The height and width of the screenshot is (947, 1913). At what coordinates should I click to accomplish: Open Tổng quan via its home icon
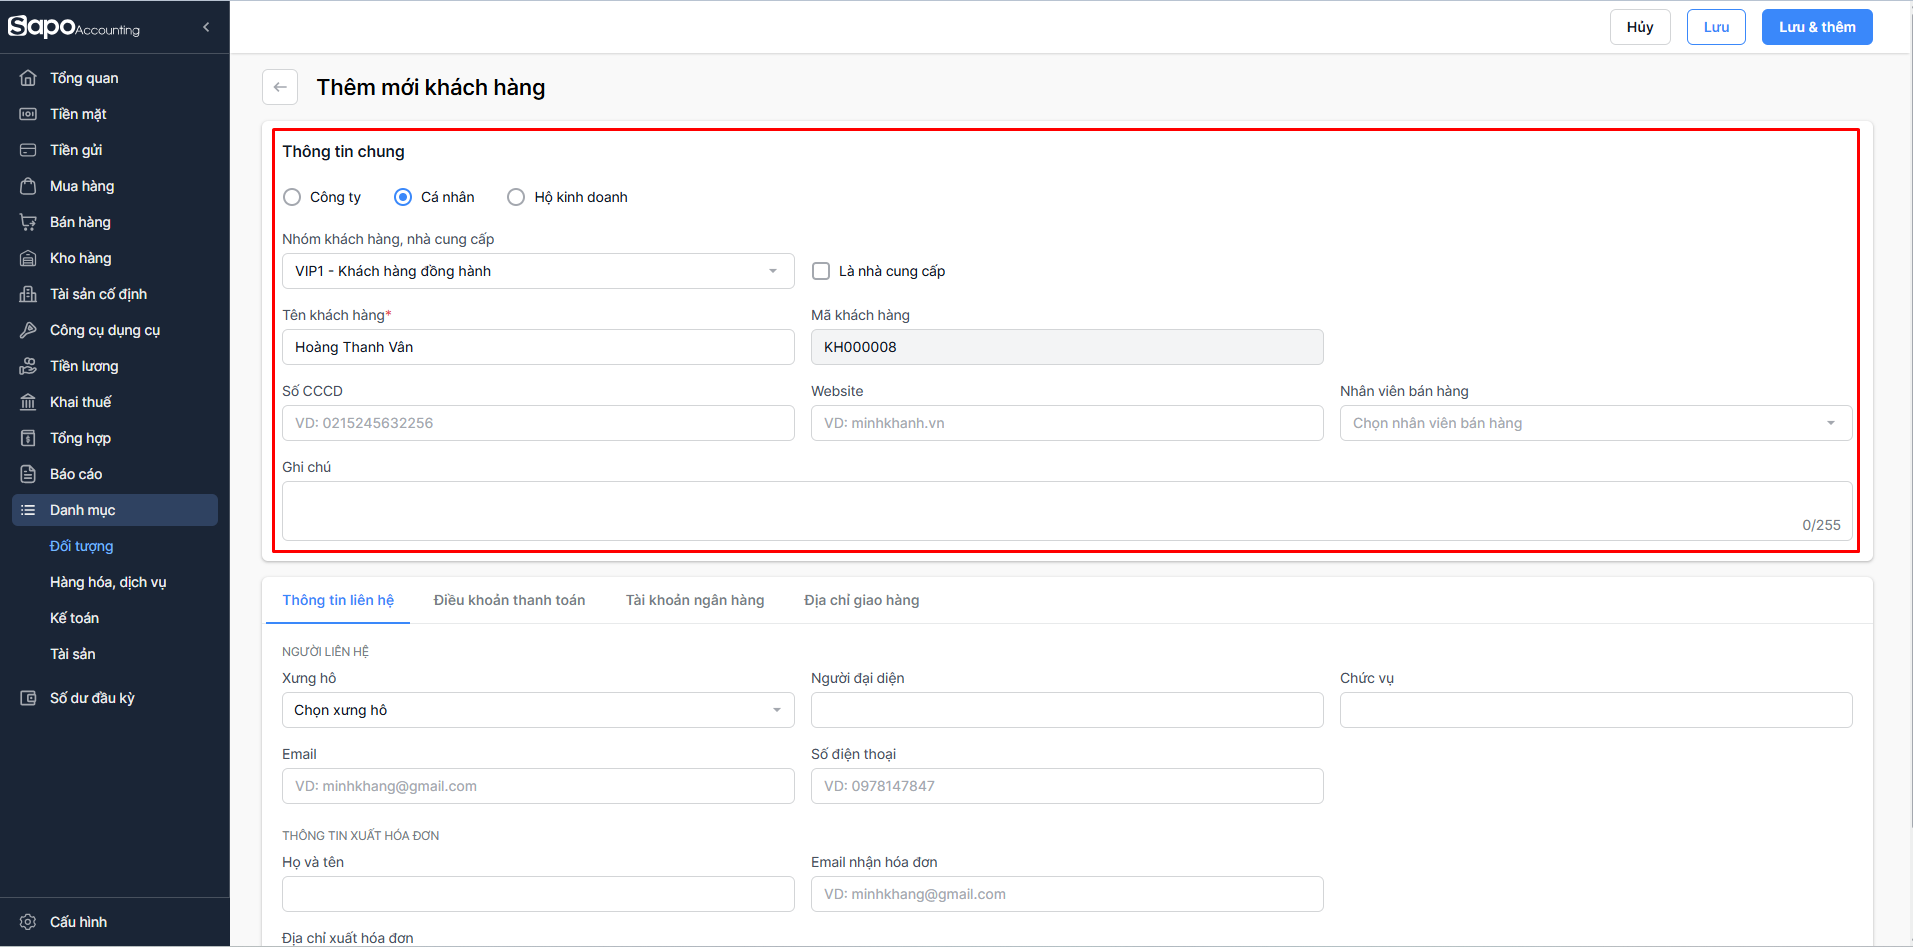coord(28,78)
